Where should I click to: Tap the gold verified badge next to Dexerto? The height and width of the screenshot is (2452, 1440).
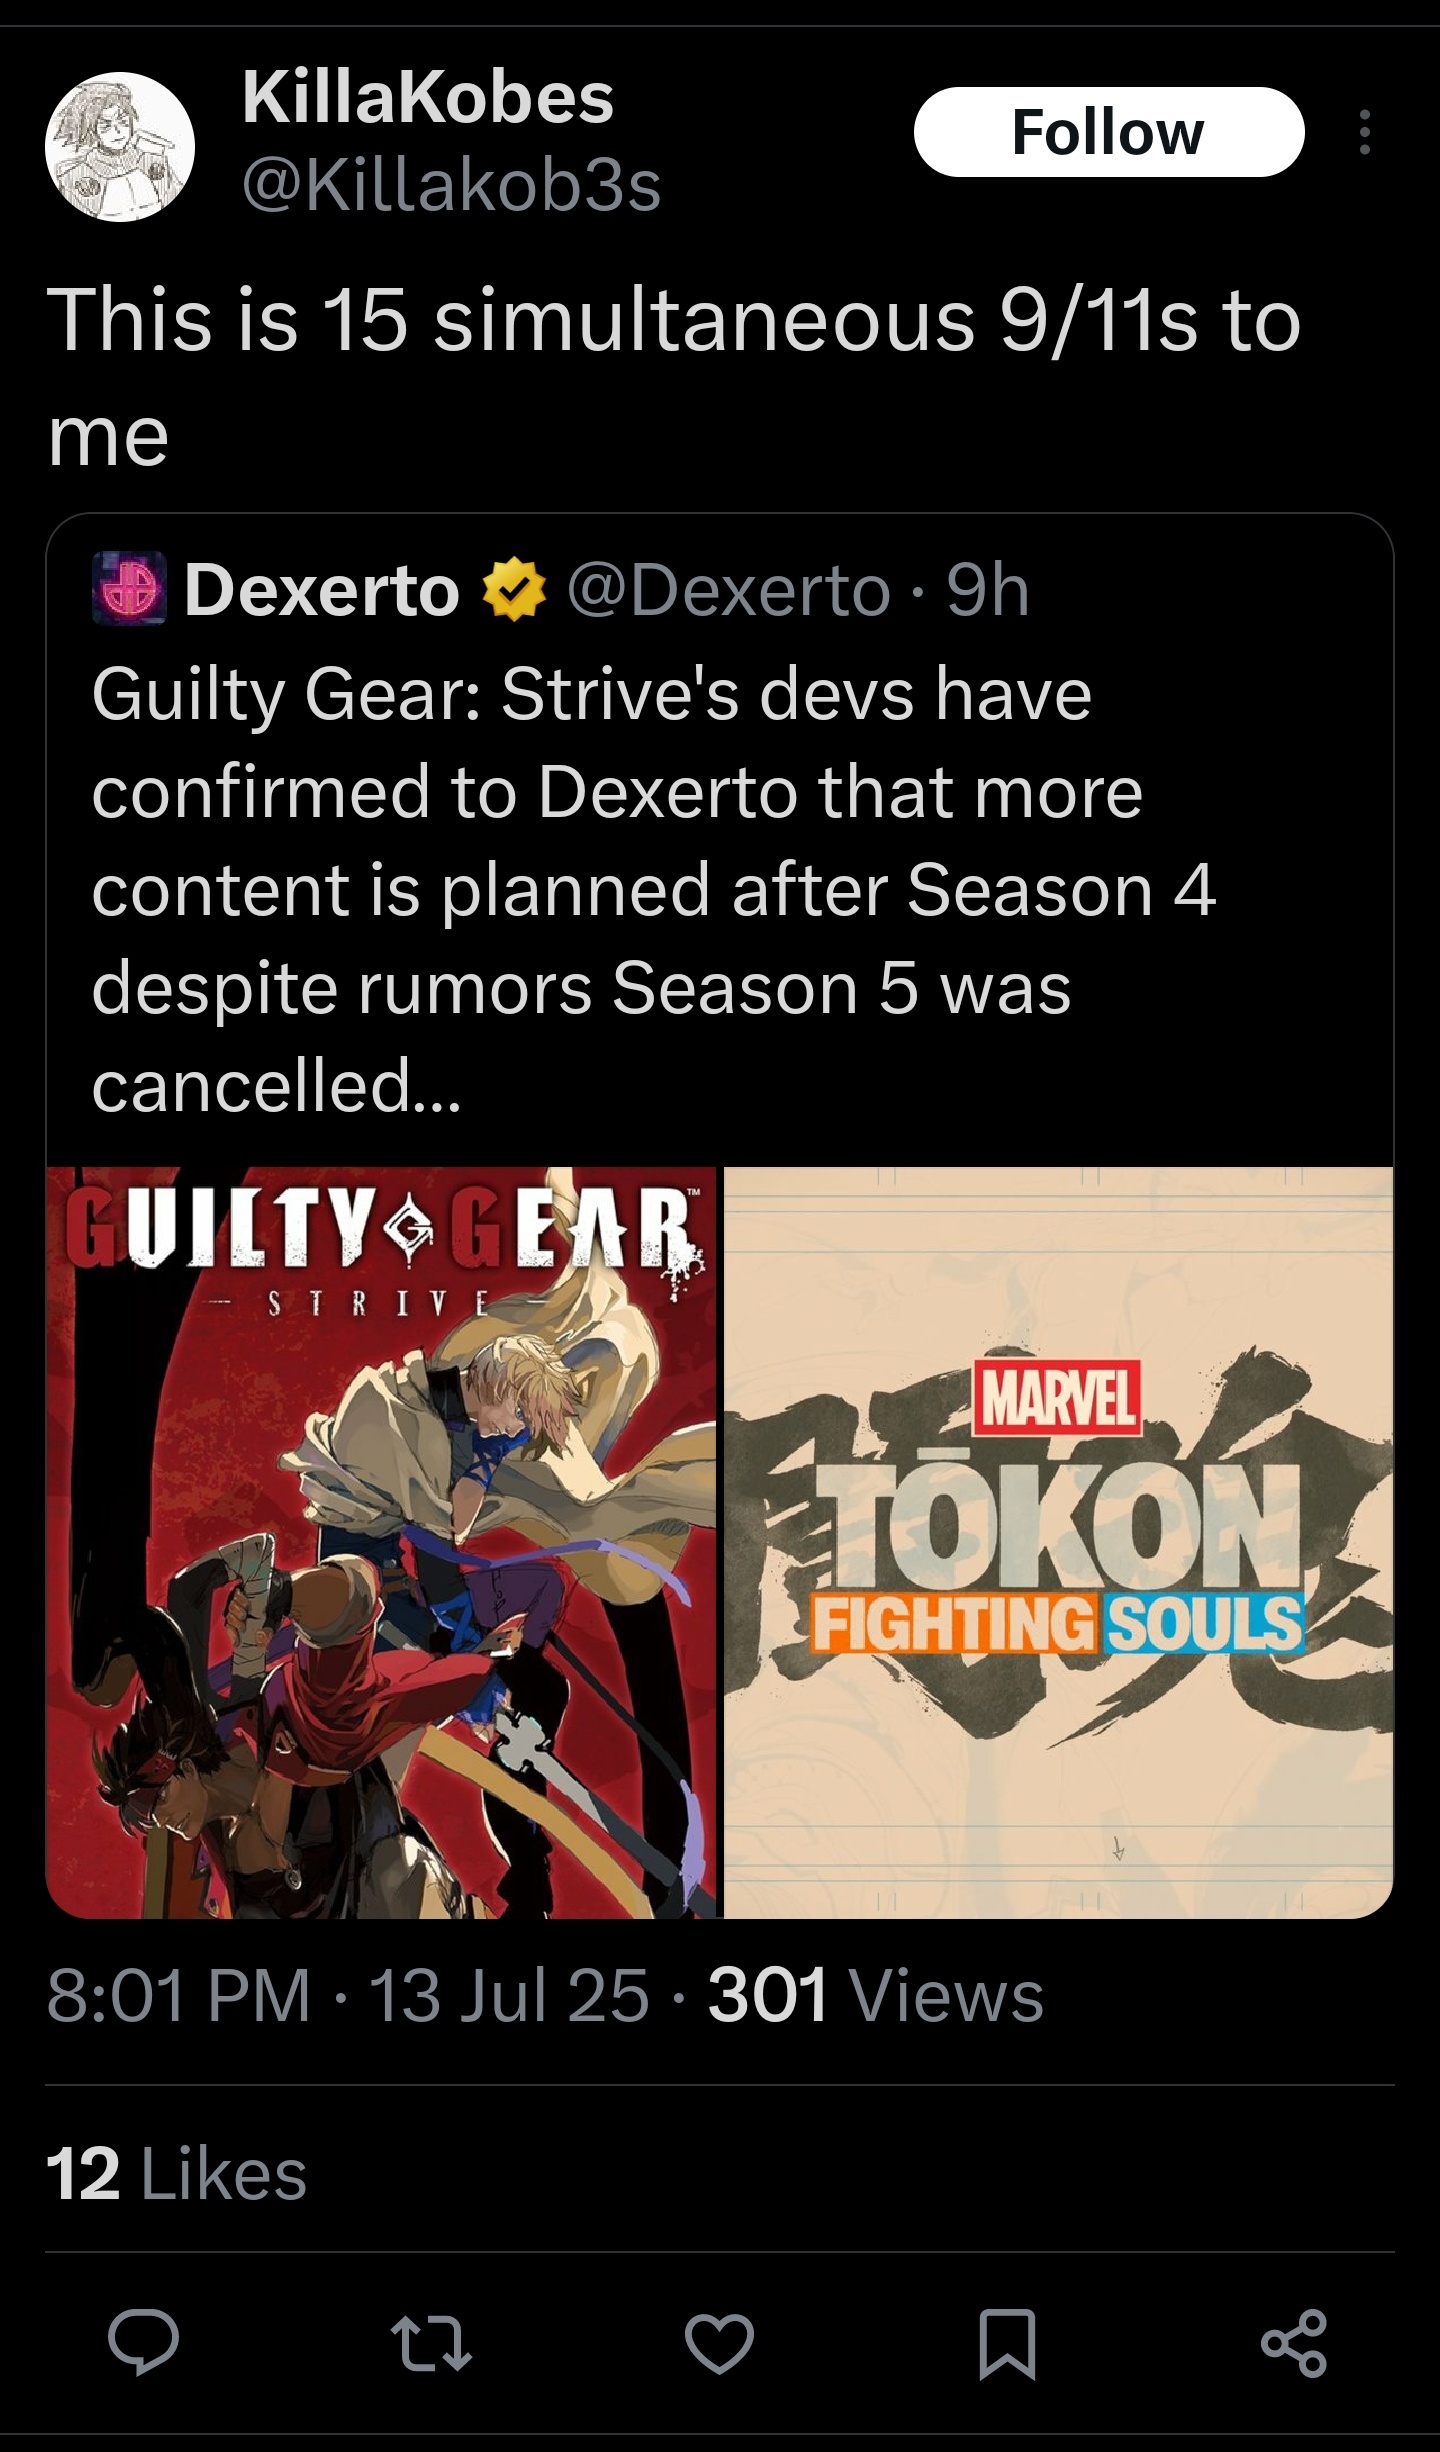[x=514, y=589]
